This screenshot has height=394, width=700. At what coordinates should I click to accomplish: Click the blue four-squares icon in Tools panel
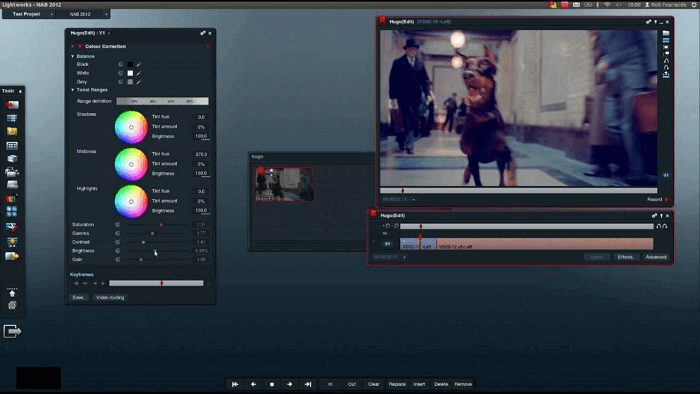[12, 212]
